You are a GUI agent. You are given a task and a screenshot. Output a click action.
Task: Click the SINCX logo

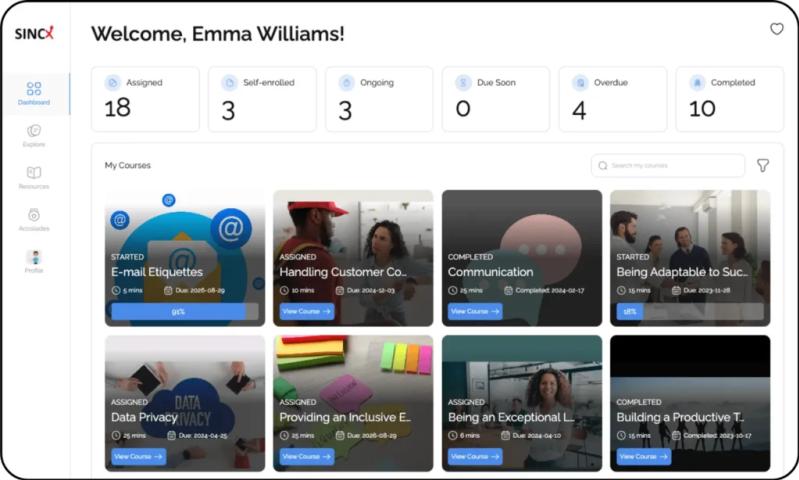pos(34,33)
